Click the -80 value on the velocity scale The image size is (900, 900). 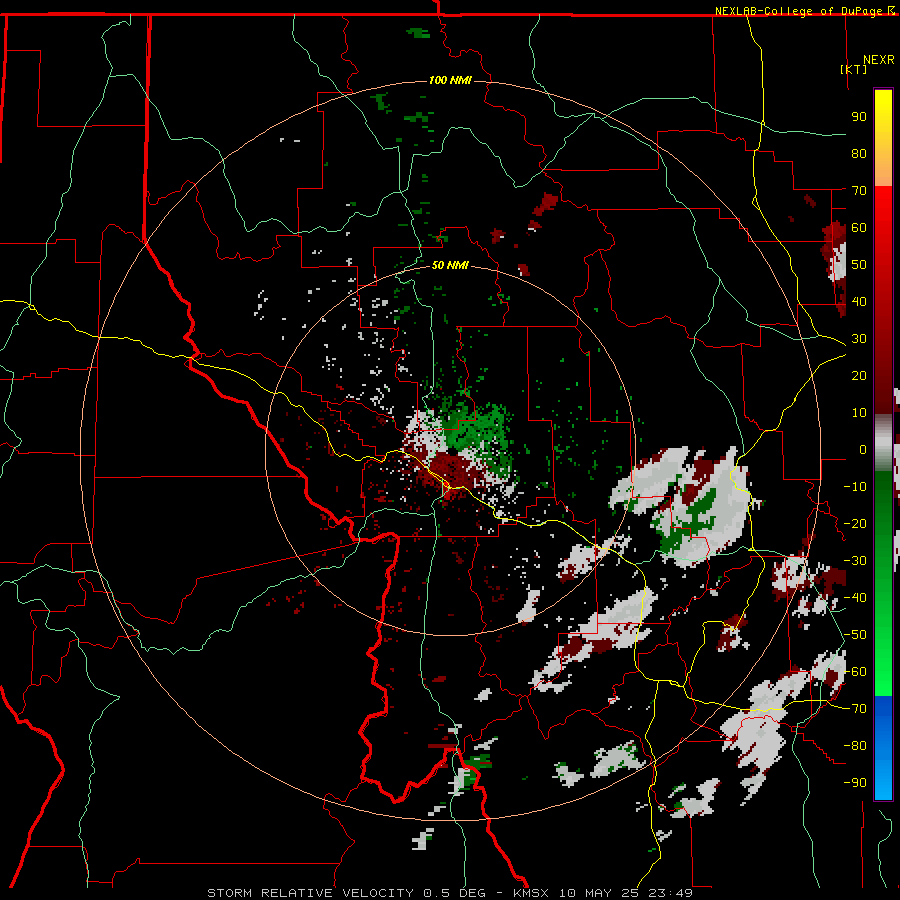click(x=855, y=746)
